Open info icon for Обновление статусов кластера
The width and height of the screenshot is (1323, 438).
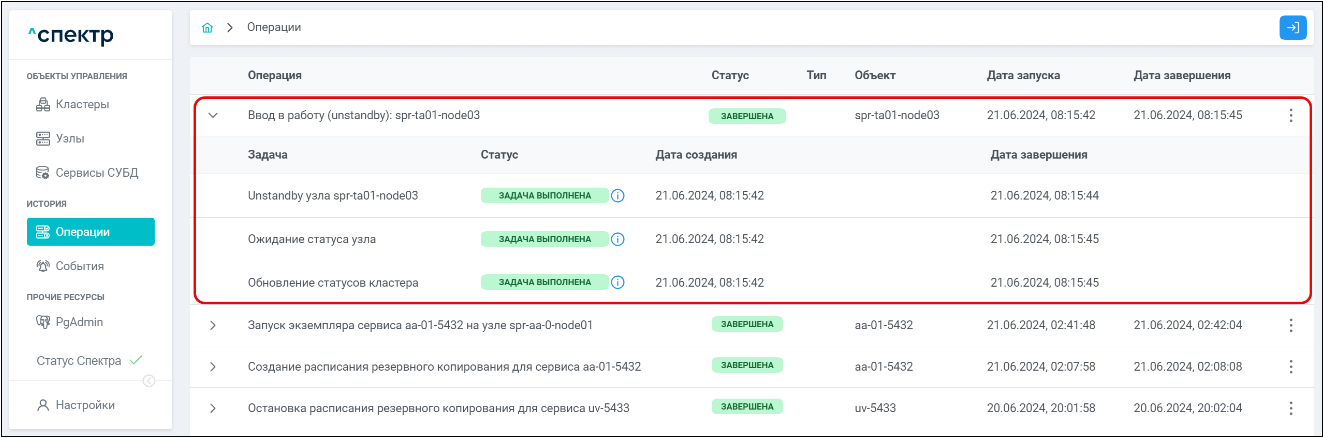tap(617, 283)
